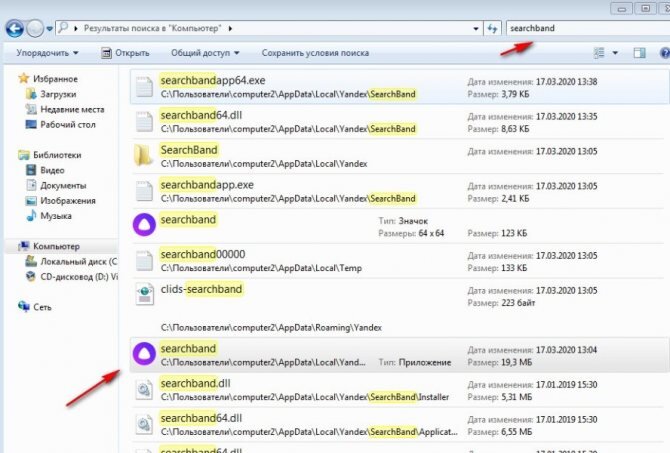Select searchband64.dll sized 8,63 КБ
670x453 pixels.
tap(400, 122)
